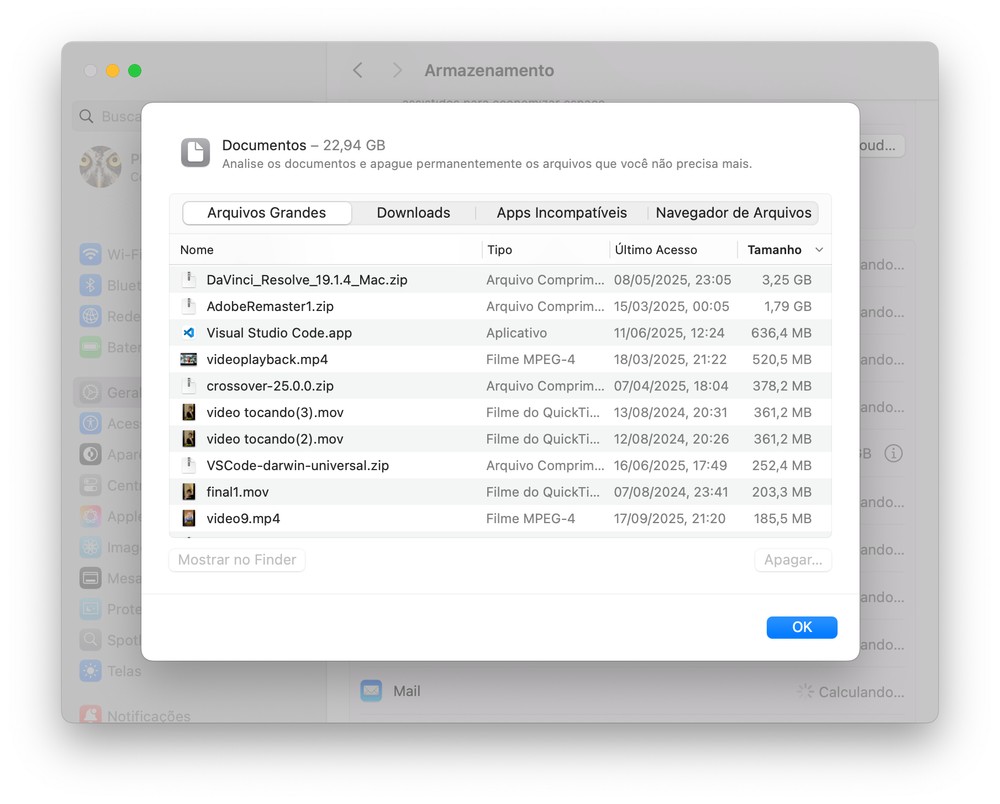
Task: Click the crossover-25.0.0.zip archive icon
Action: click(x=188, y=386)
